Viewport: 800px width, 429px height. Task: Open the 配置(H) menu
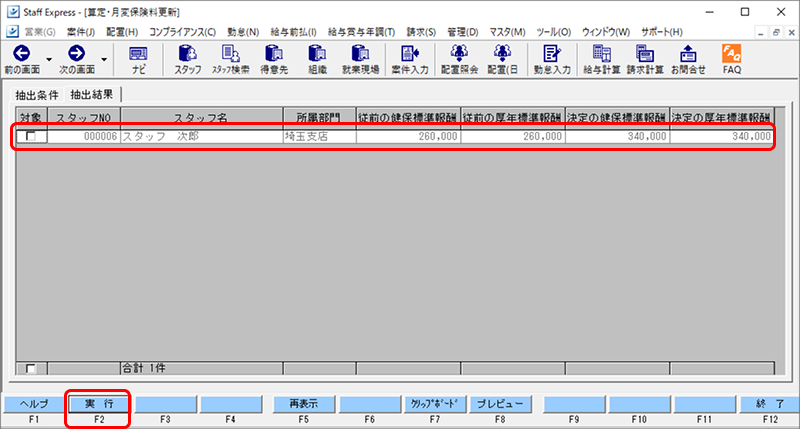pyautogui.click(x=122, y=32)
